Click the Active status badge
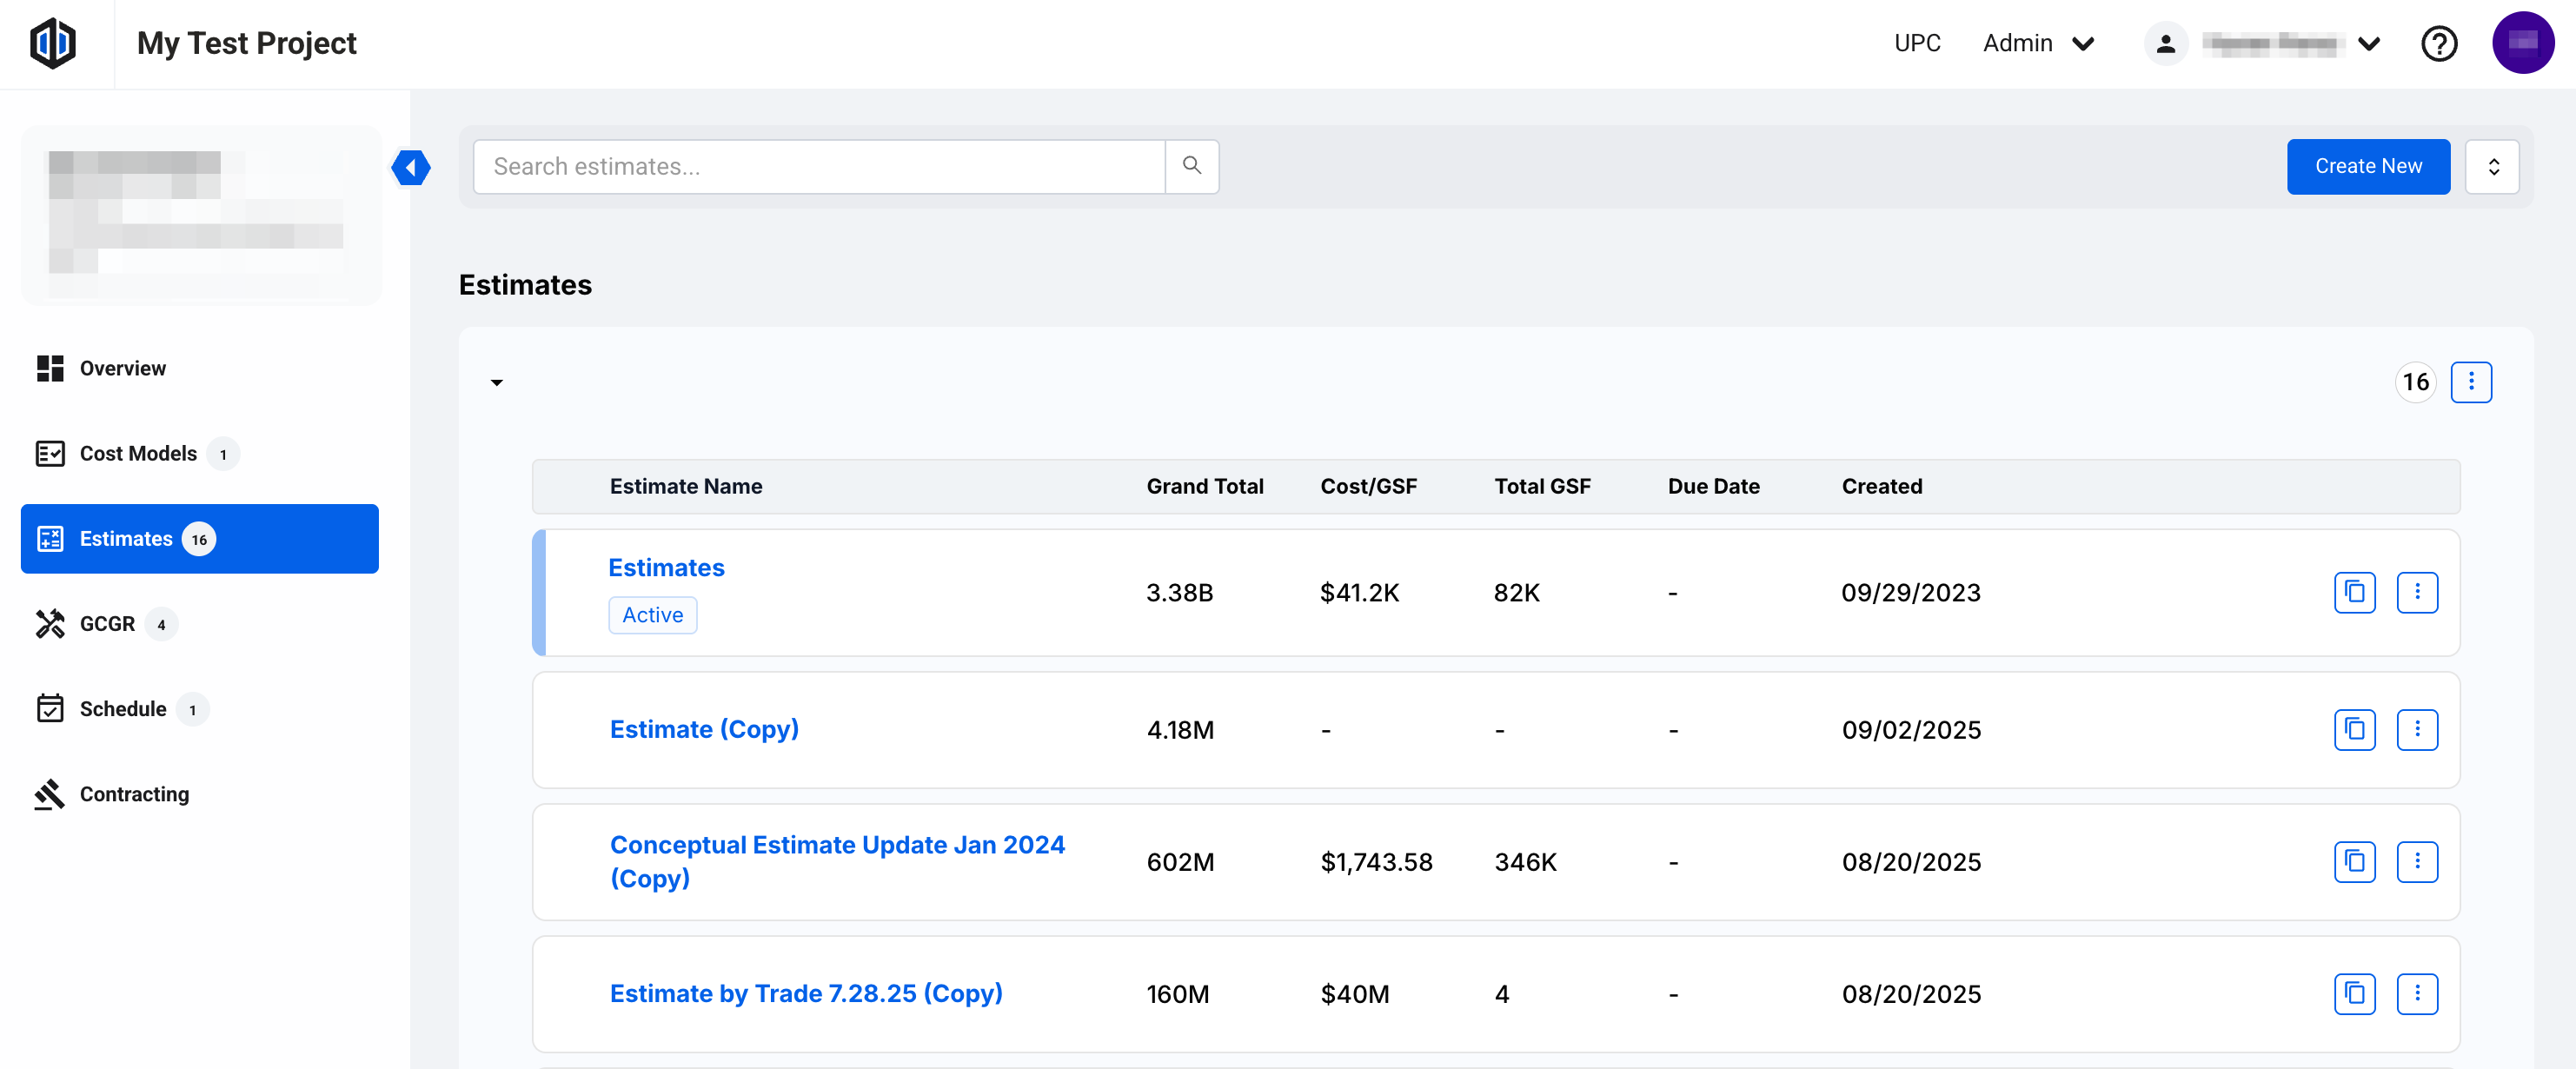Viewport: 2576px width, 1069px height. (x=652, y=615)
